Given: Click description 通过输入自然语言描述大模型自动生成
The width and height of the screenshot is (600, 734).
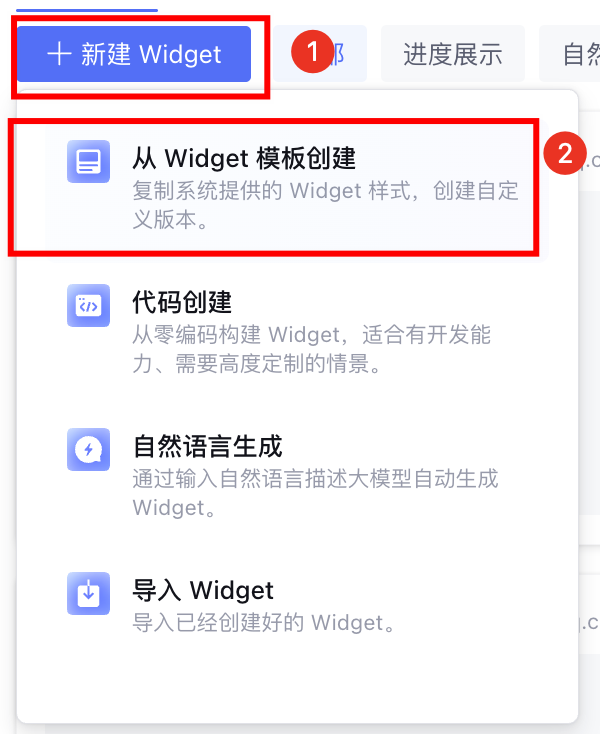Looking at the screenshot, I should coord(315,479).
